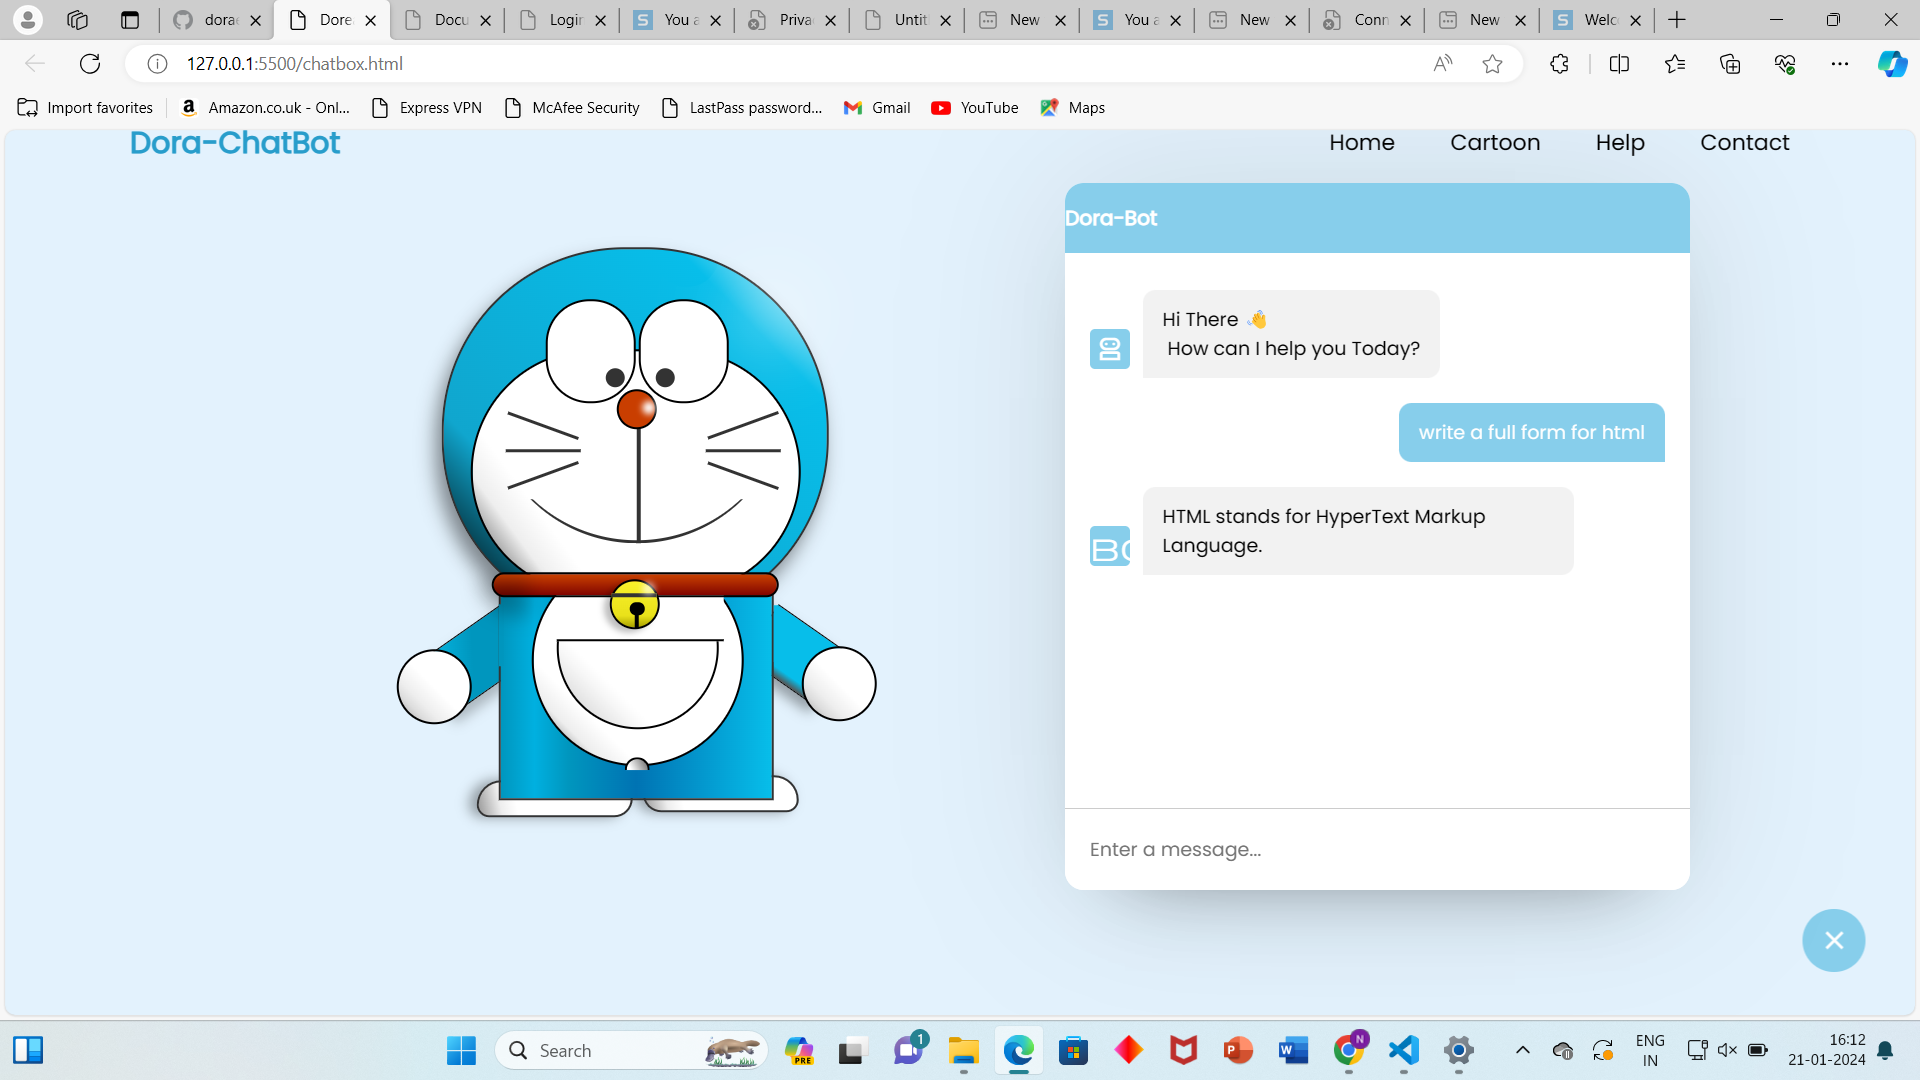Screen dimensions: 1920x1080
Task: Close the chatbot with the round X button
Action: coord(1833,940)
